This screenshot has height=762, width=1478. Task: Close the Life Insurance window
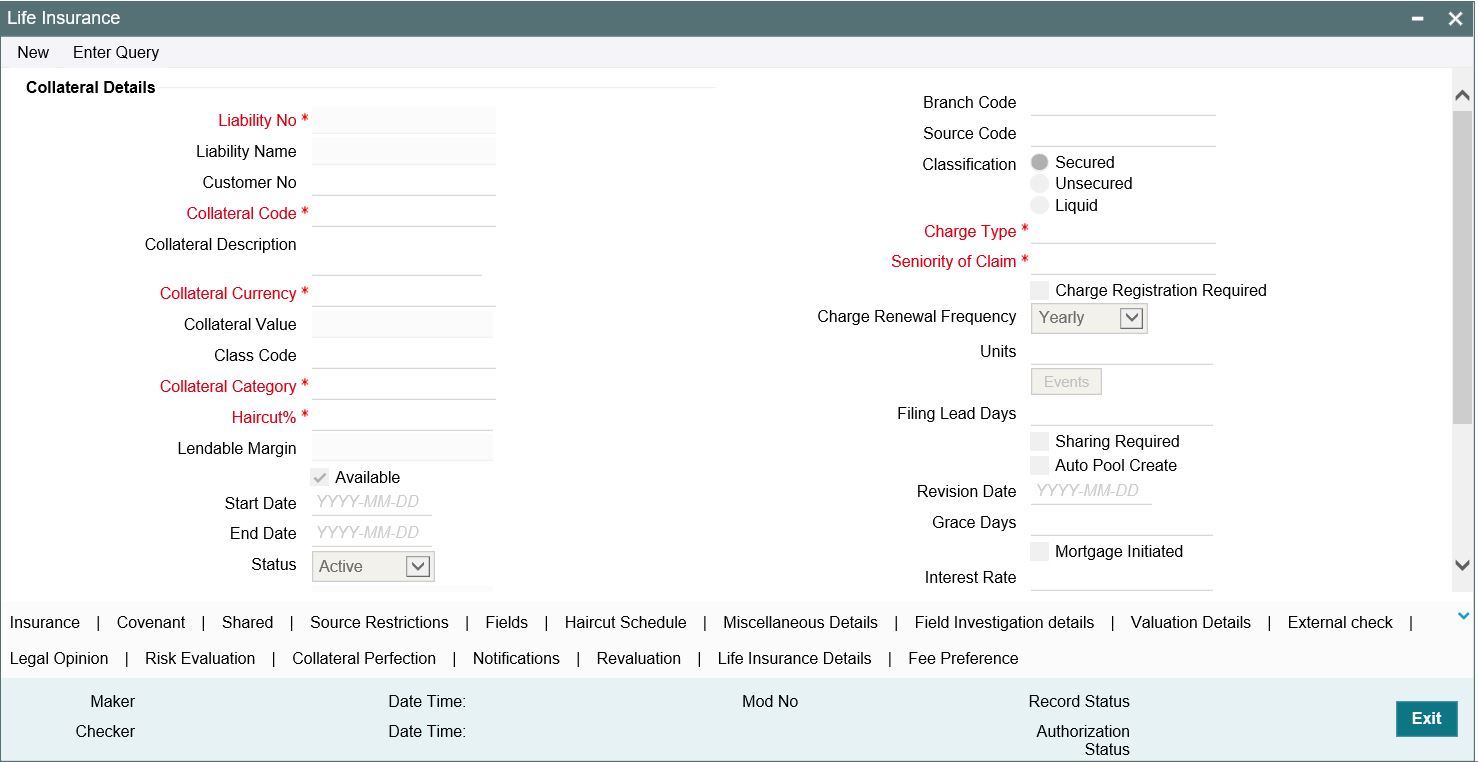pos(1455,19)
